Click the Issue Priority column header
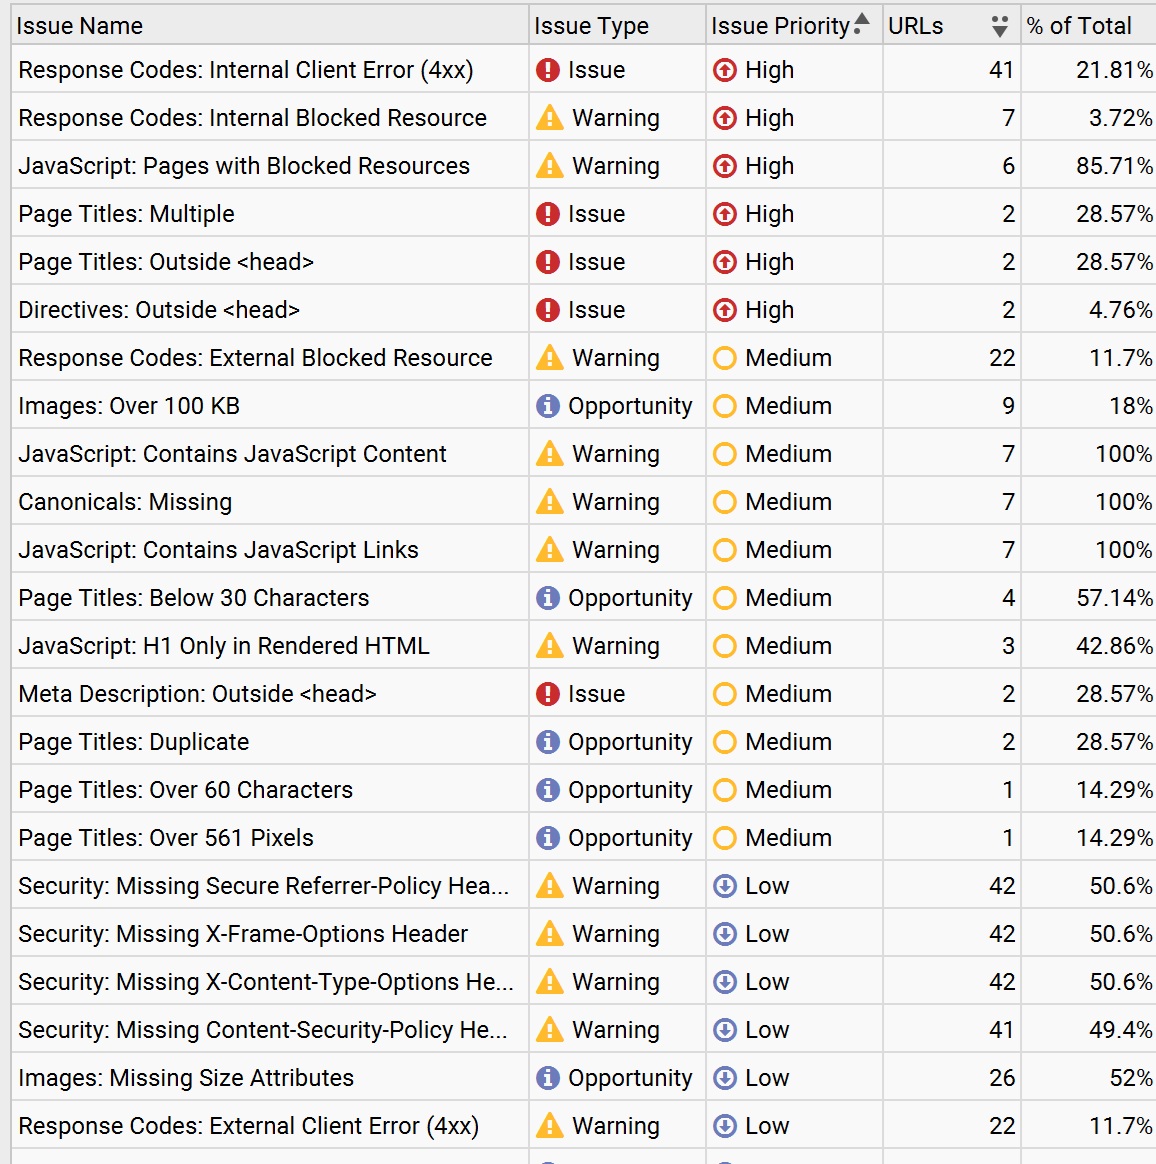The height and width of the screenshot is (1164, 1156). (794, 25)
